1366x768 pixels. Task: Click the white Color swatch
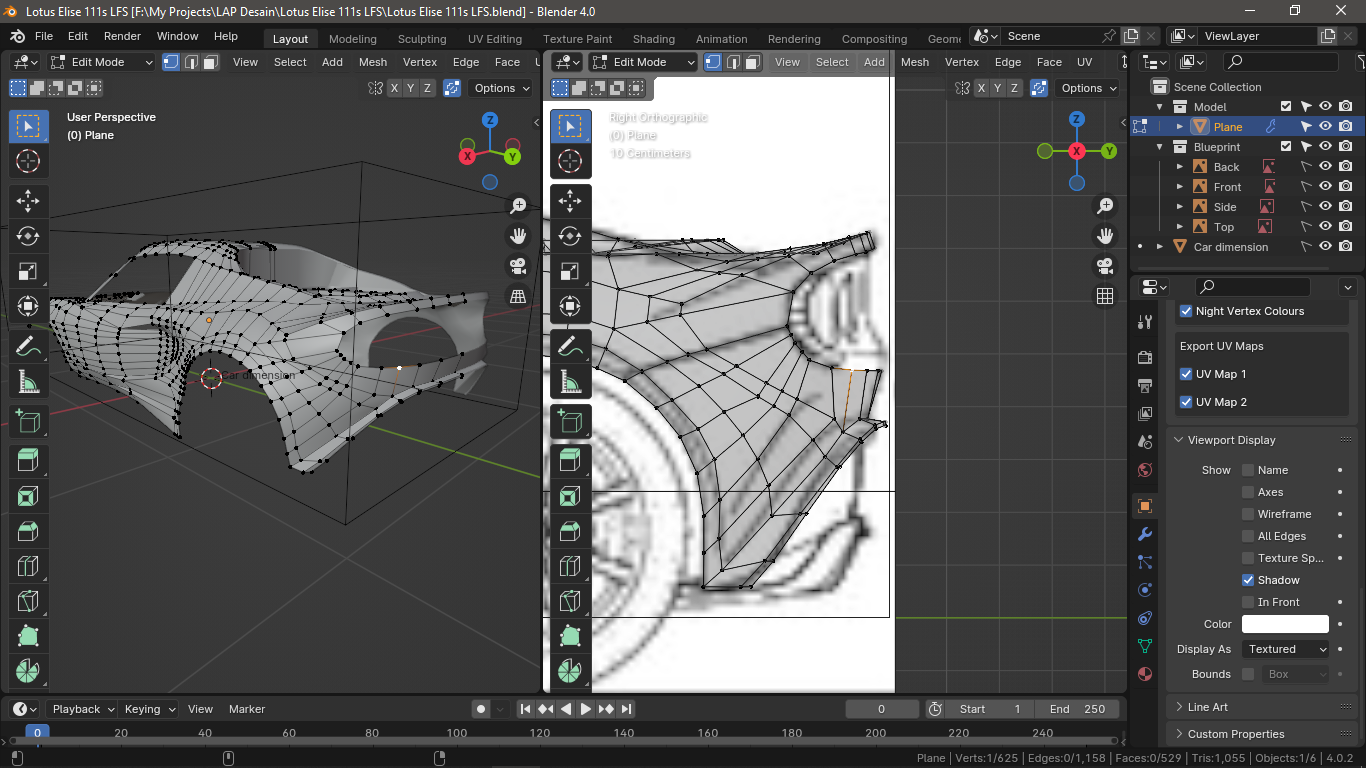[1285, 624]
